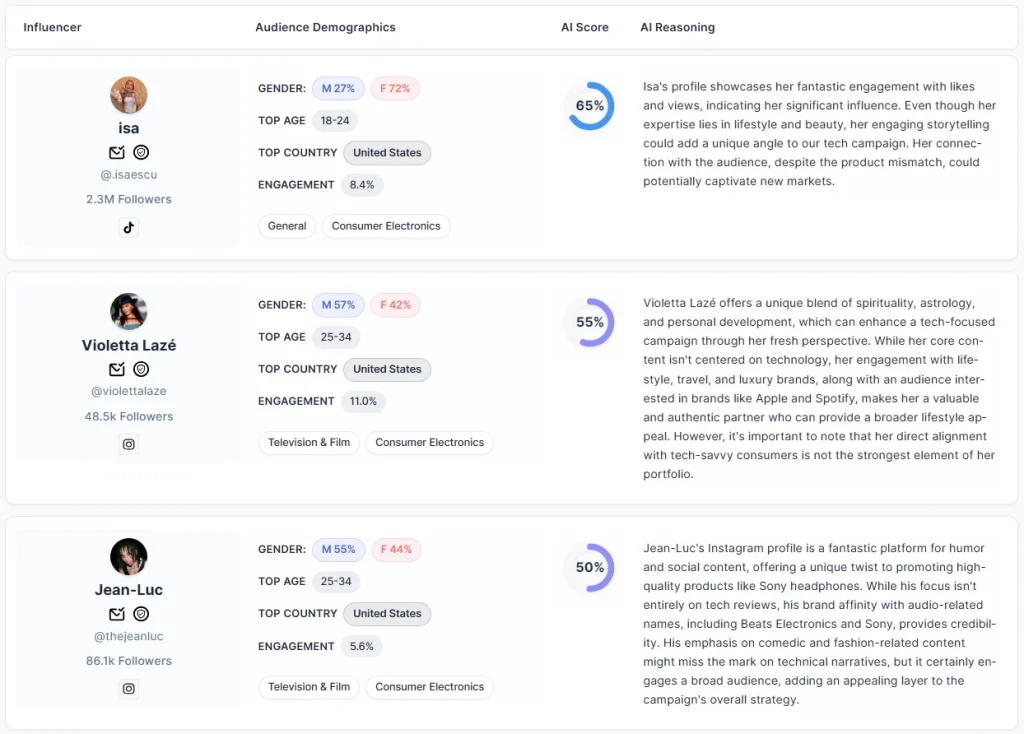Open the @.isaescu handle link
The height and width of the screenshot is (734, 1024).
pyautogui.click(x=128, y=175)
